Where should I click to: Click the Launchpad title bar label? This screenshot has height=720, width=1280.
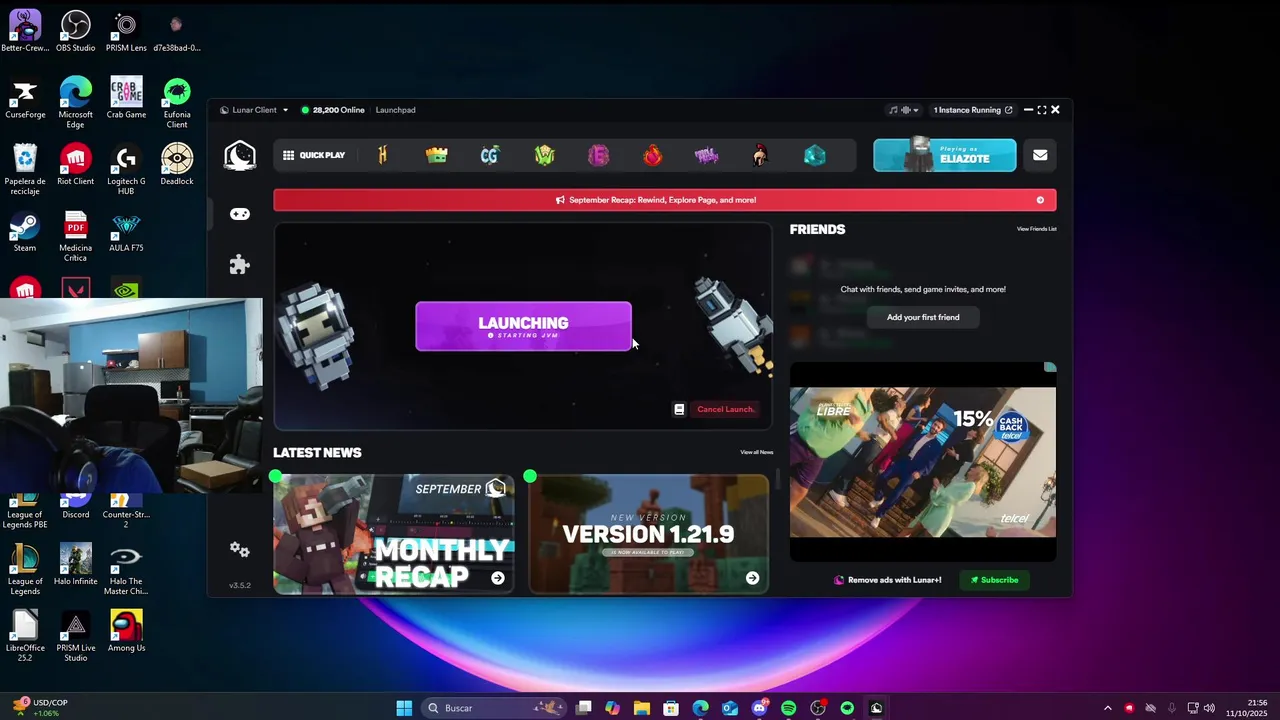[395, 110]
